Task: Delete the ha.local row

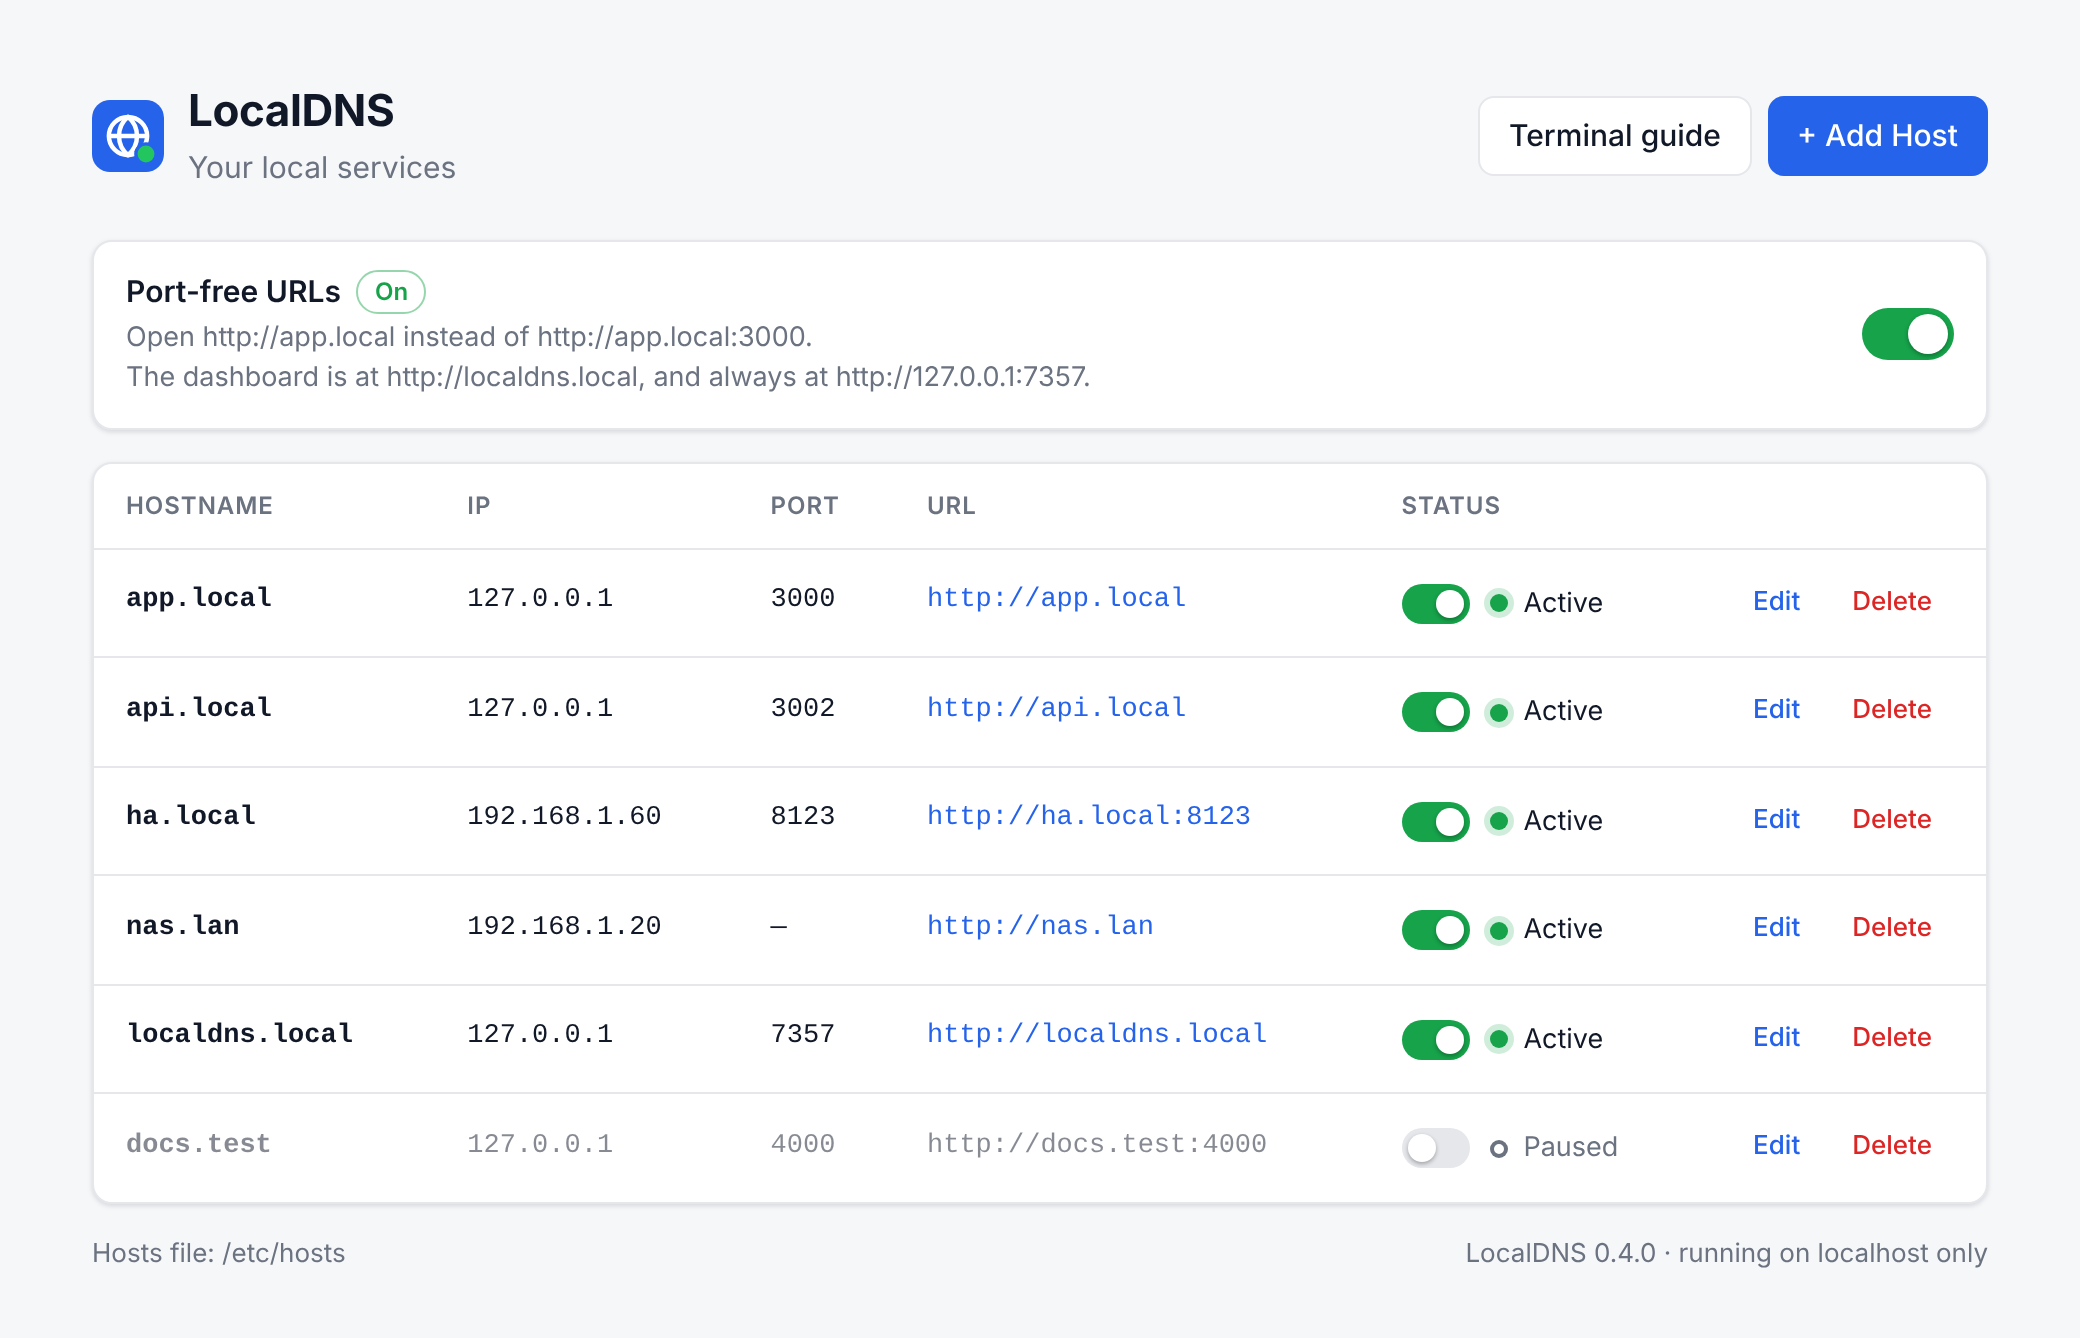Action: click(x=1891, y=819)
